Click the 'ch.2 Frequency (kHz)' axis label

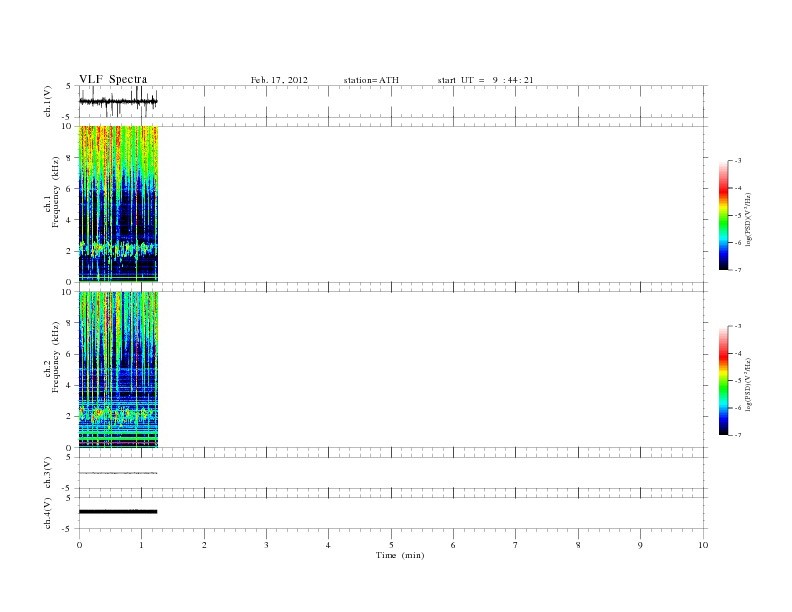(51, 358)
